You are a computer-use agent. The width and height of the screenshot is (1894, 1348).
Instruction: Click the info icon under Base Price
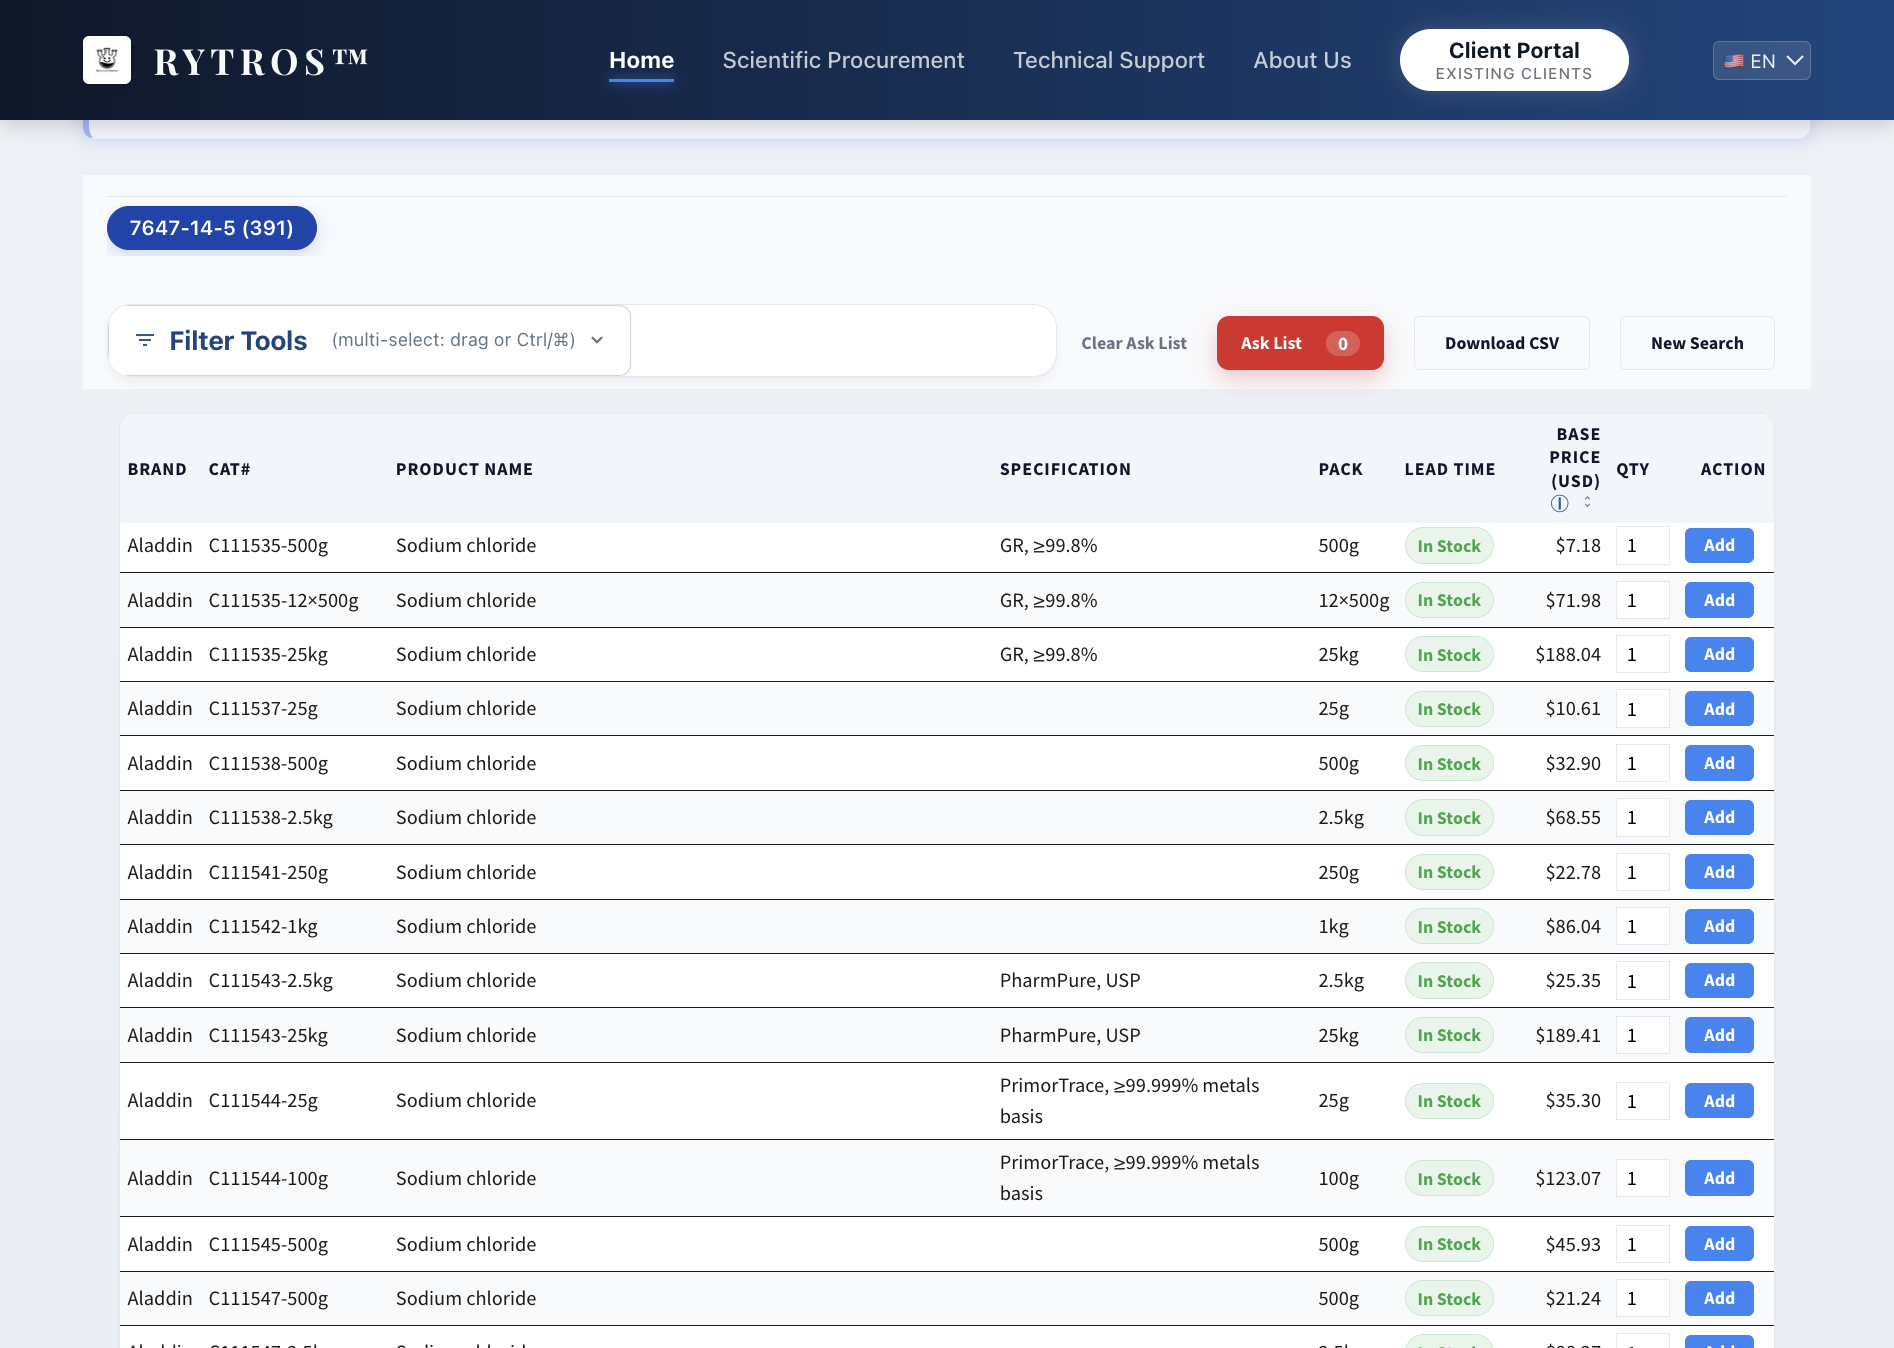coord(1559,504)
